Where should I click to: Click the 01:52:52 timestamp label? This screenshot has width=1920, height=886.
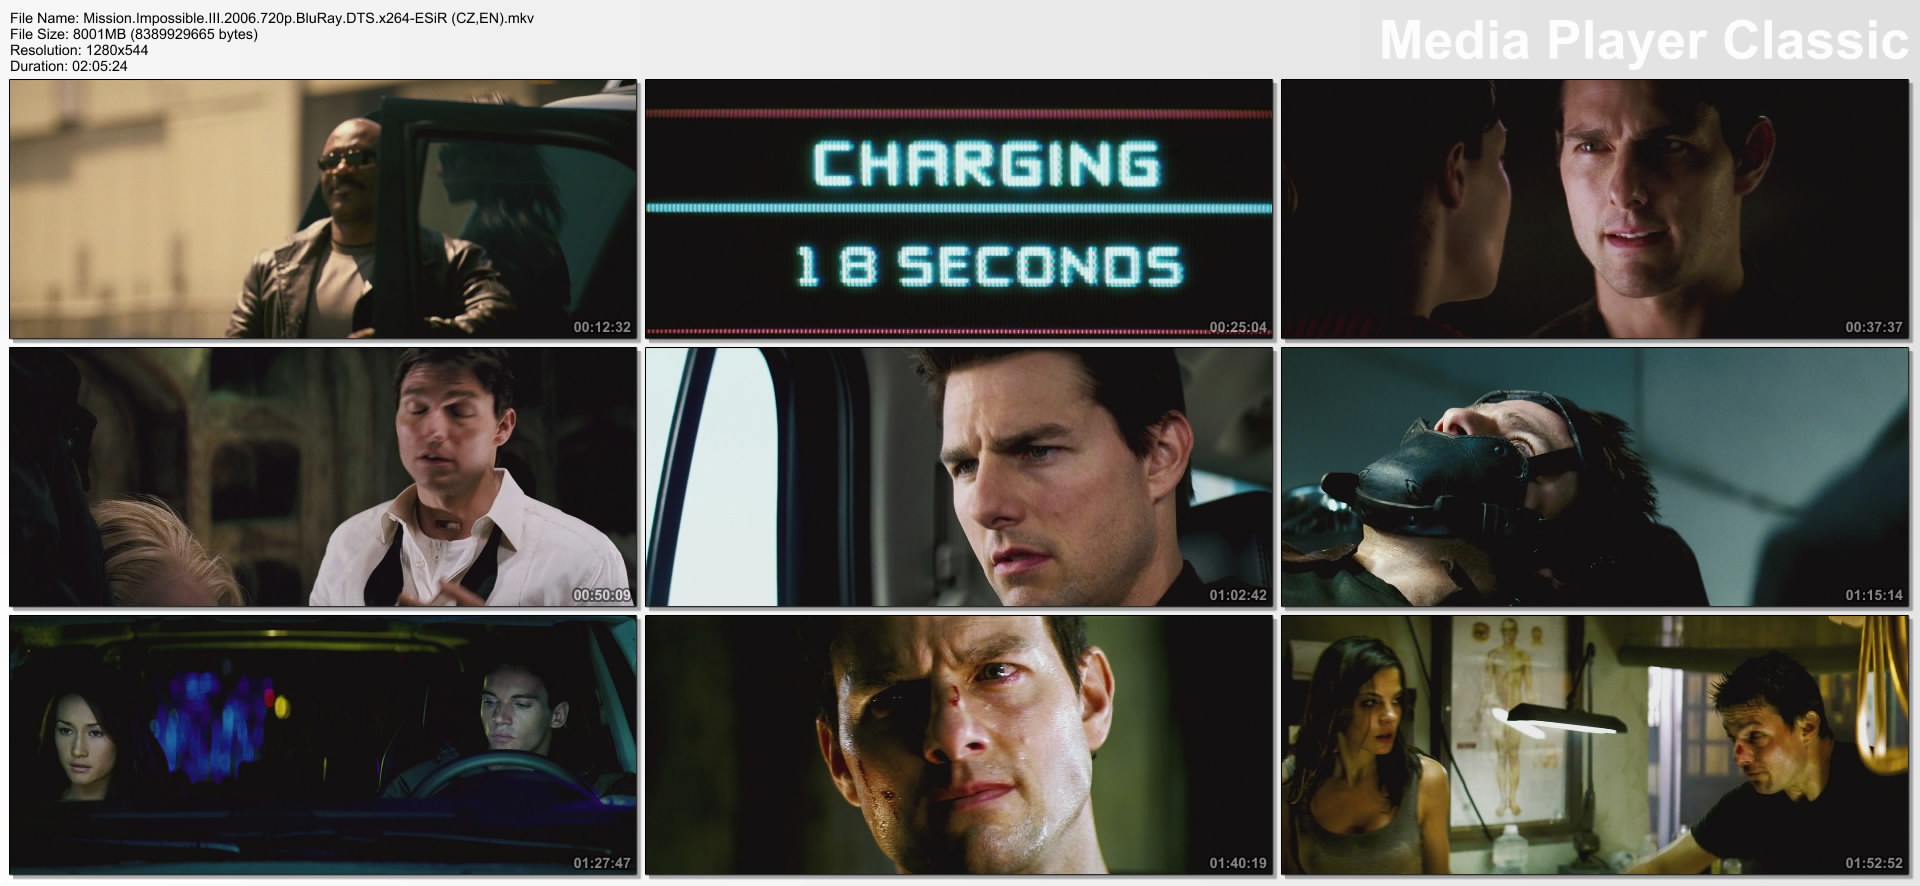click(x=1874, y=863)
